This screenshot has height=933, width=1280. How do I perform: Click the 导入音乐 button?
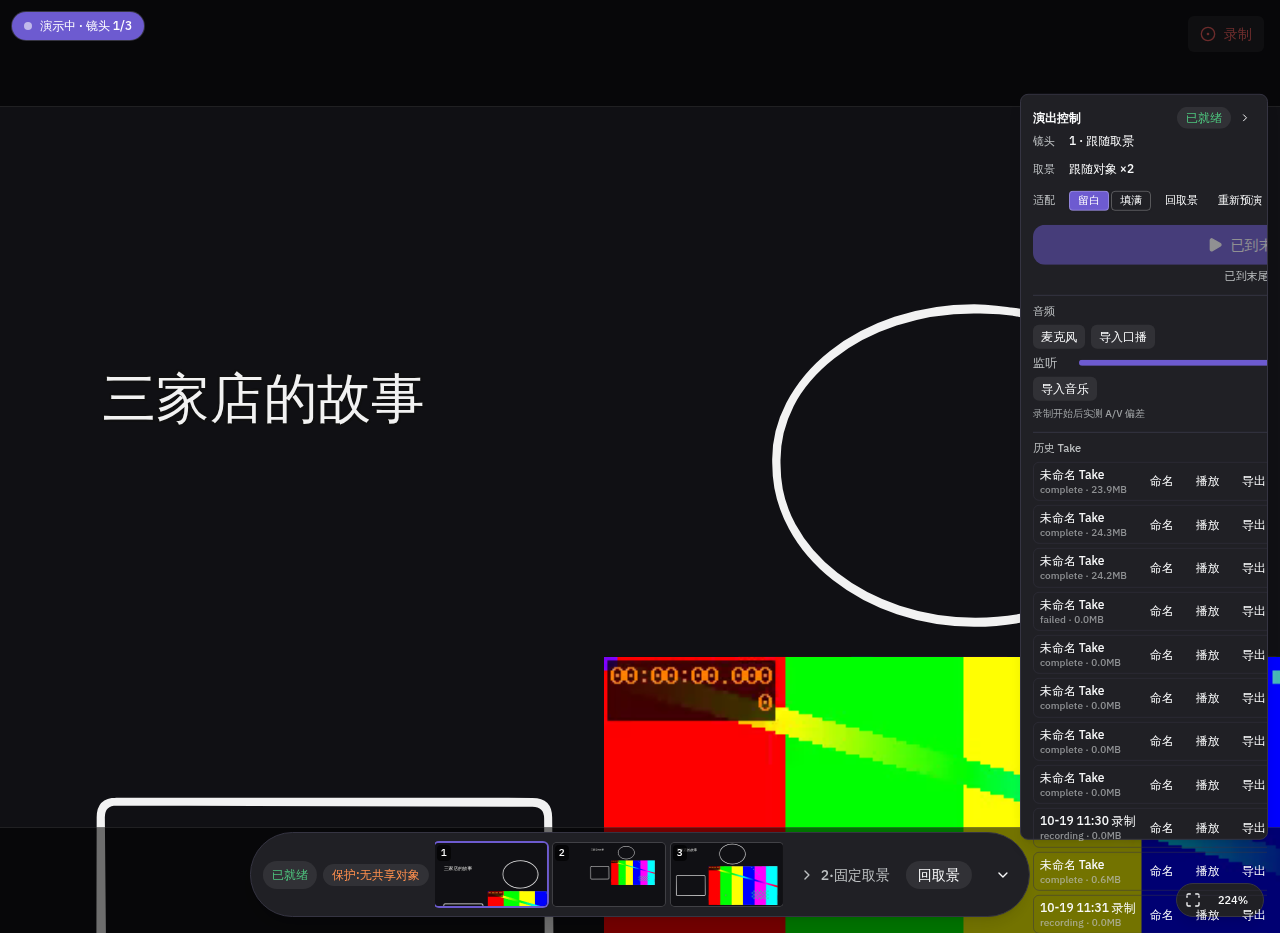coord(1065,389)
